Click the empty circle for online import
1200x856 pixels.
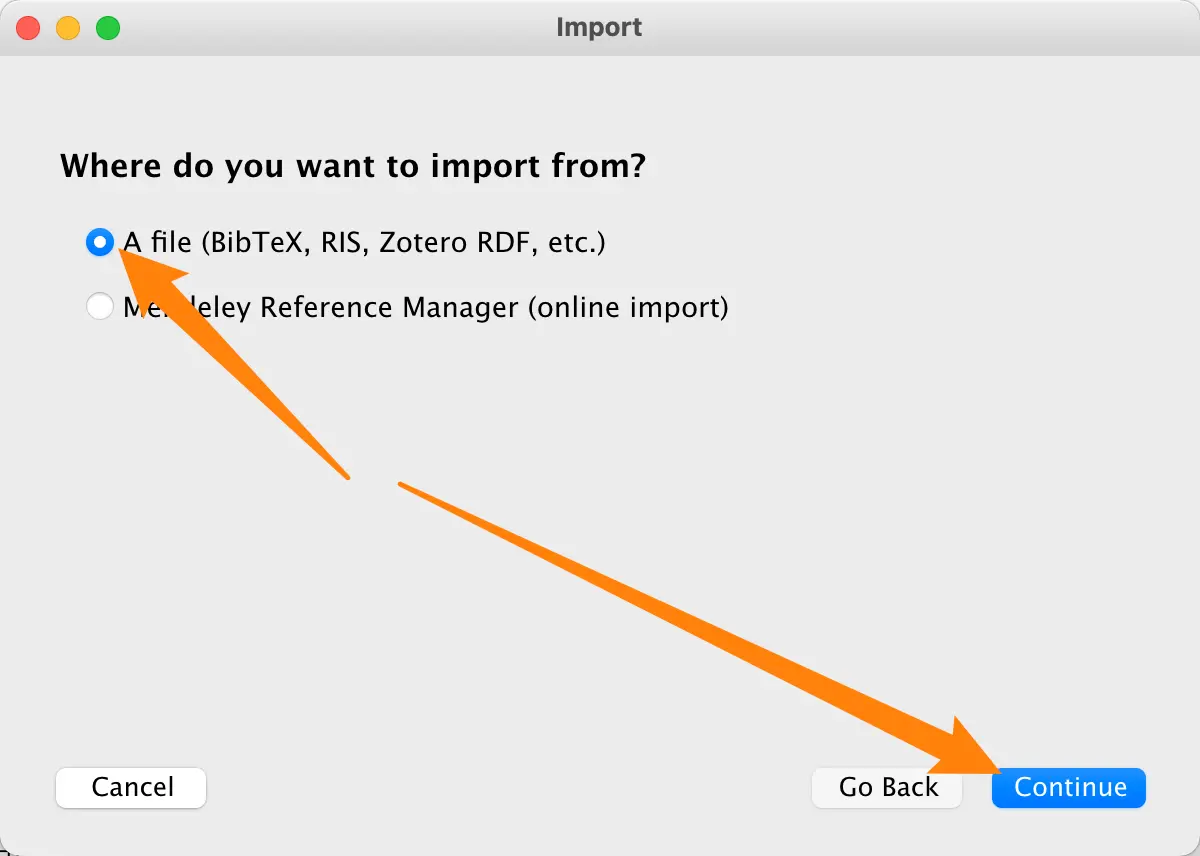pyautogui.click(x=100, y=307)
